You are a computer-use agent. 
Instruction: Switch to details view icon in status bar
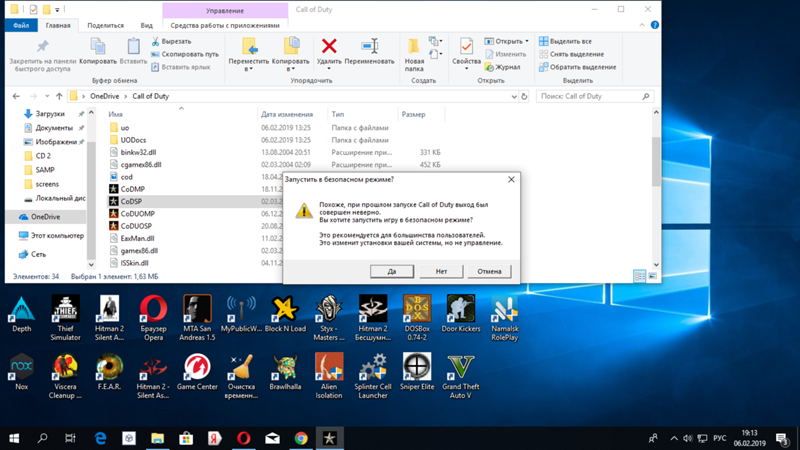click(639, 276)
